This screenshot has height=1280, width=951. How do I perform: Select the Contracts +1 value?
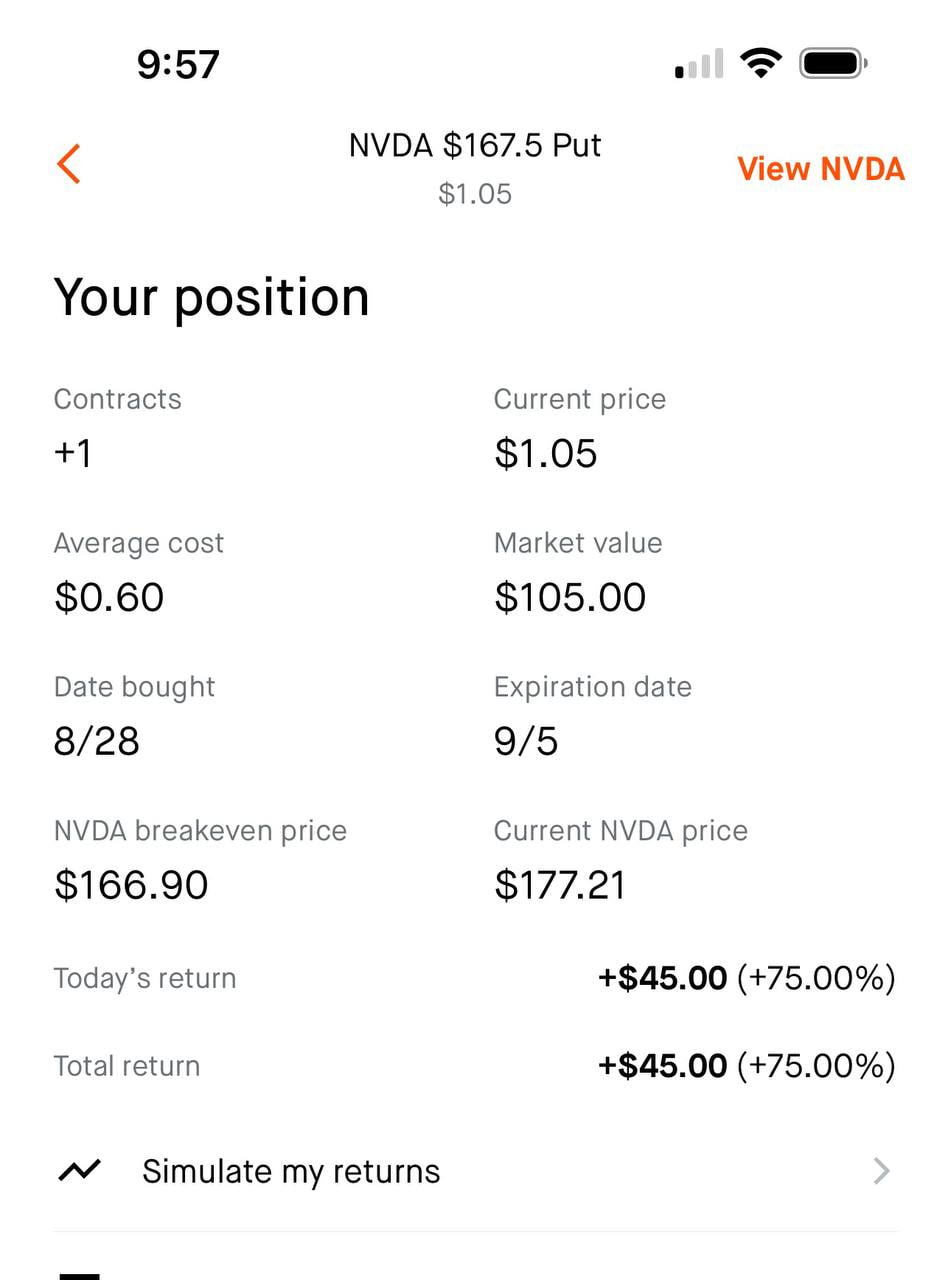point(73,453)
